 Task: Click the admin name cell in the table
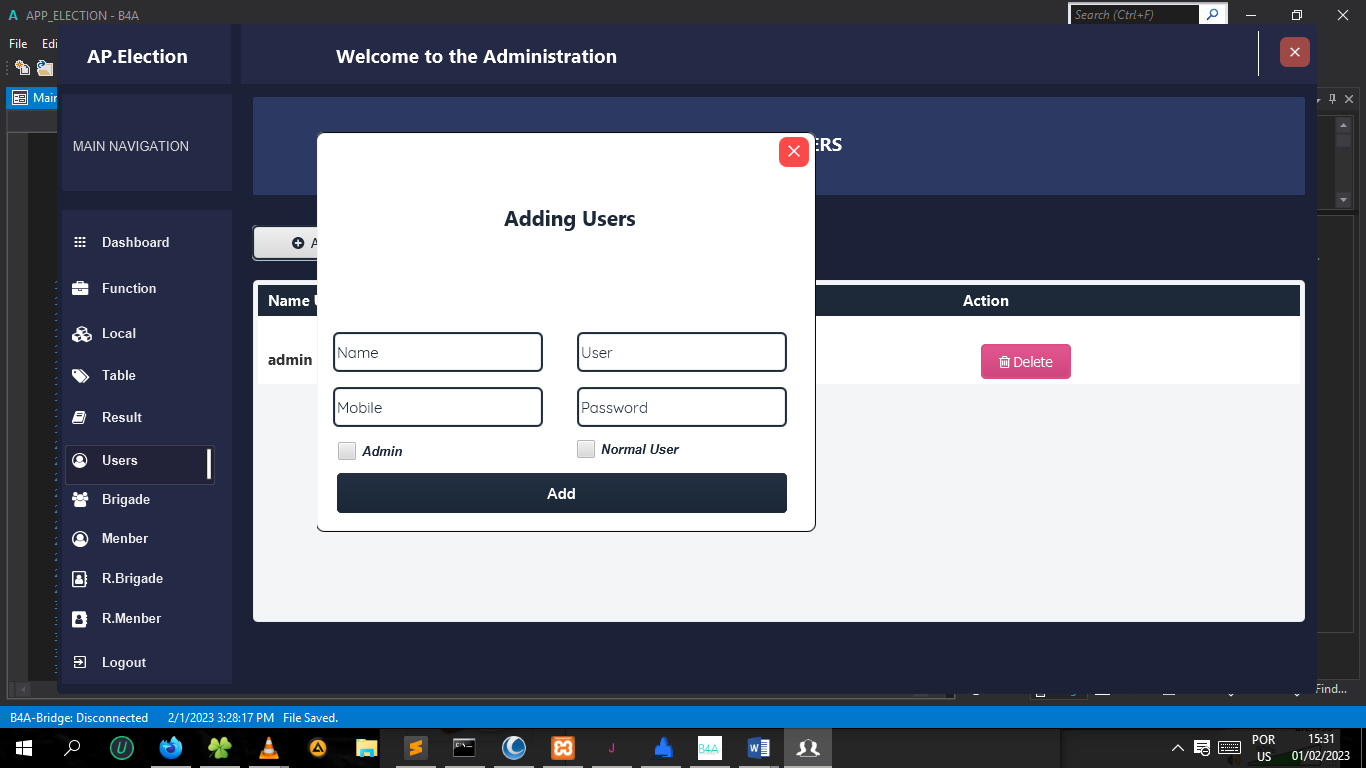click(290, 360)
